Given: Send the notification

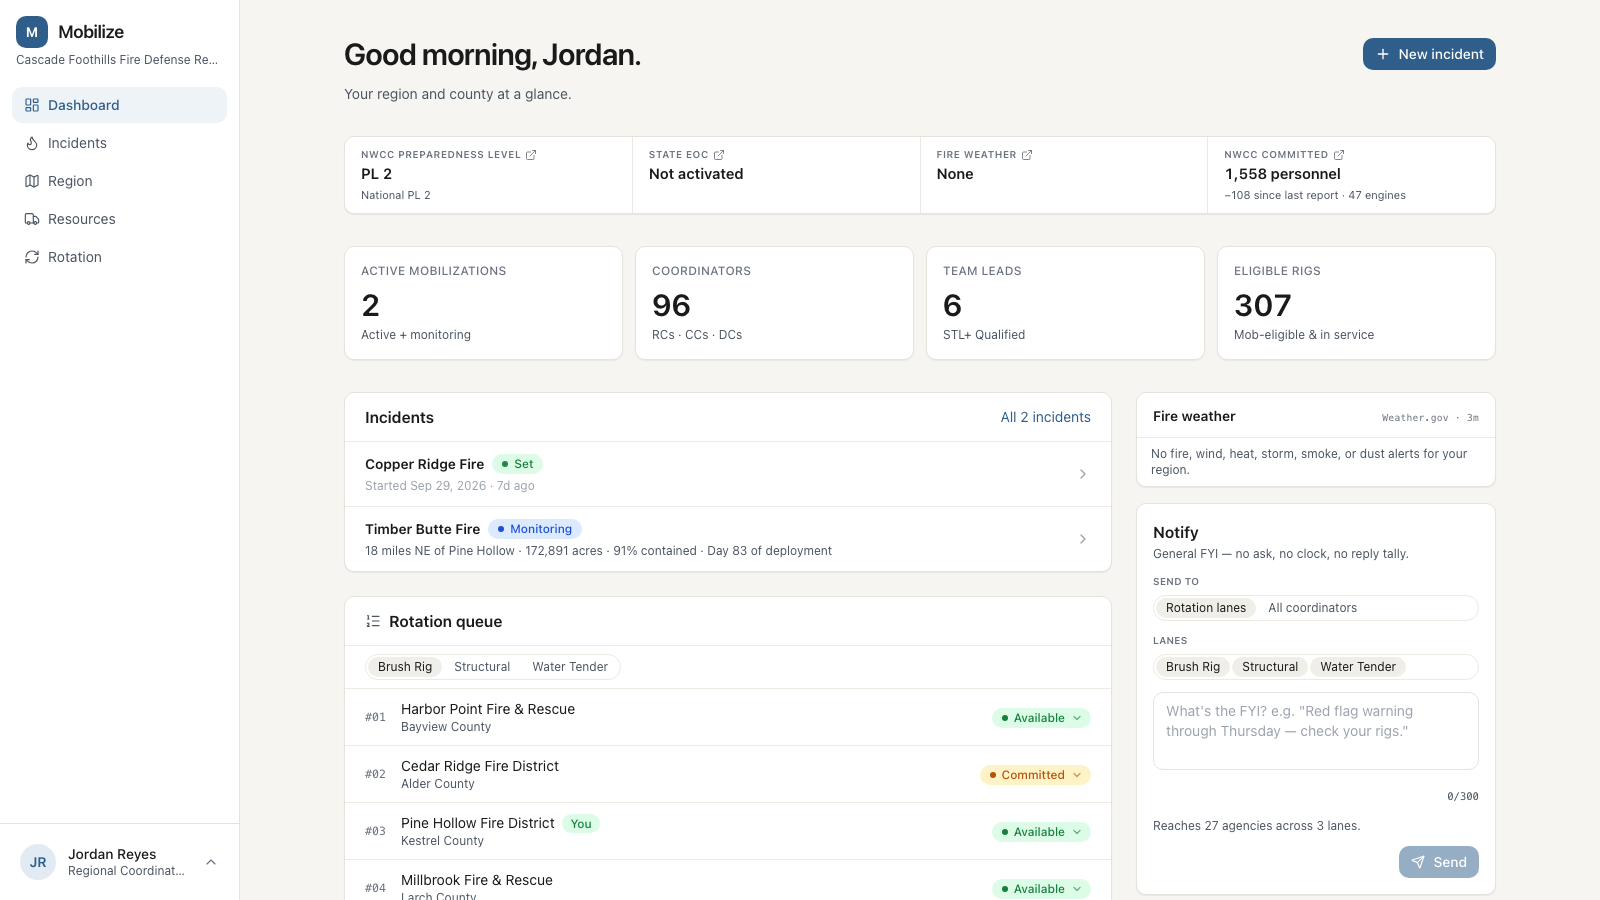Looking at the screenshot, I should [1439, 862].
